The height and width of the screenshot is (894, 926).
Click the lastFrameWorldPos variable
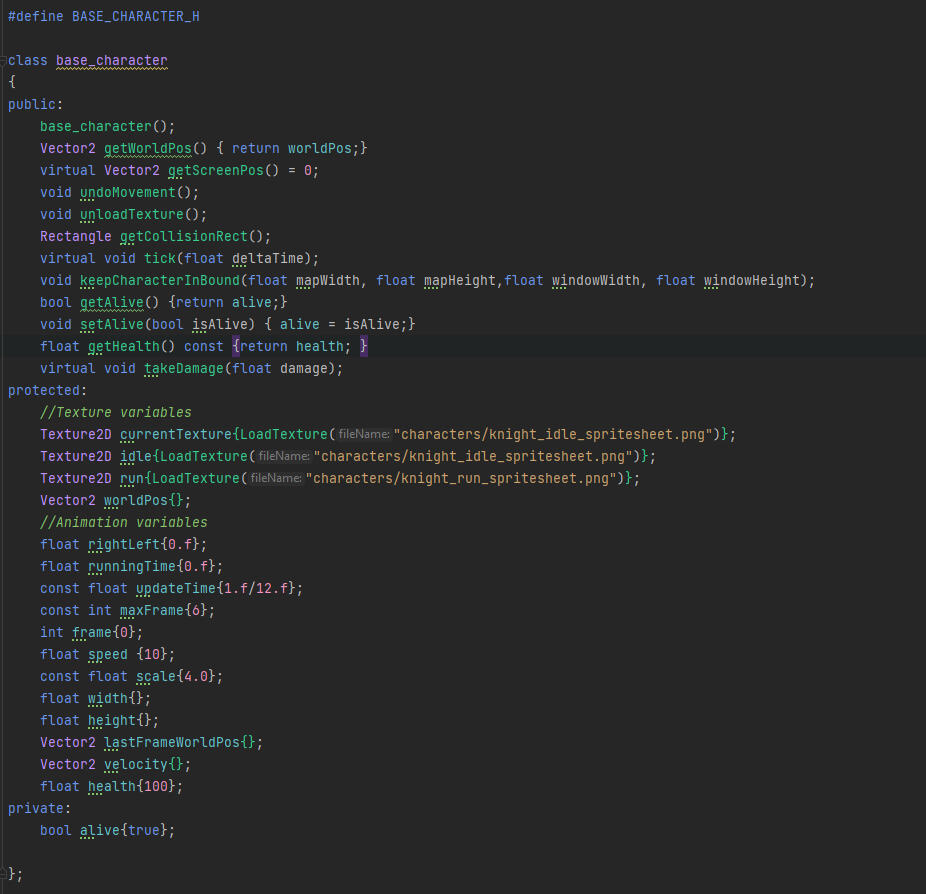[x=171, y=742]
